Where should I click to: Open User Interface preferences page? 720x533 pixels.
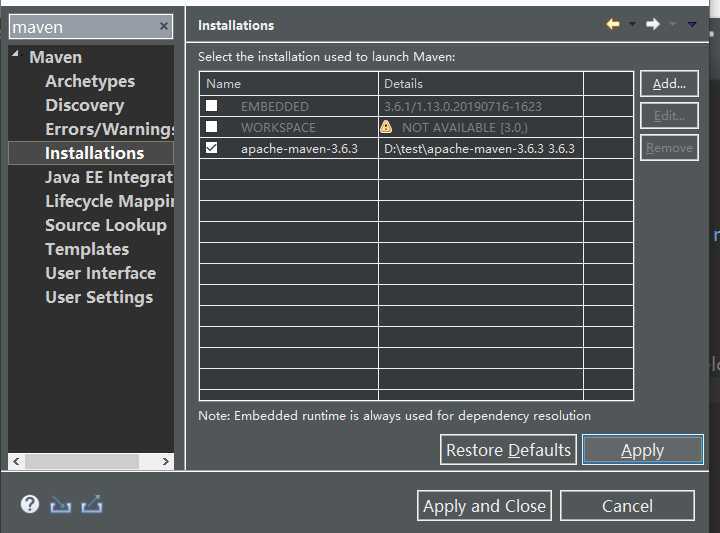pos(101,273)
